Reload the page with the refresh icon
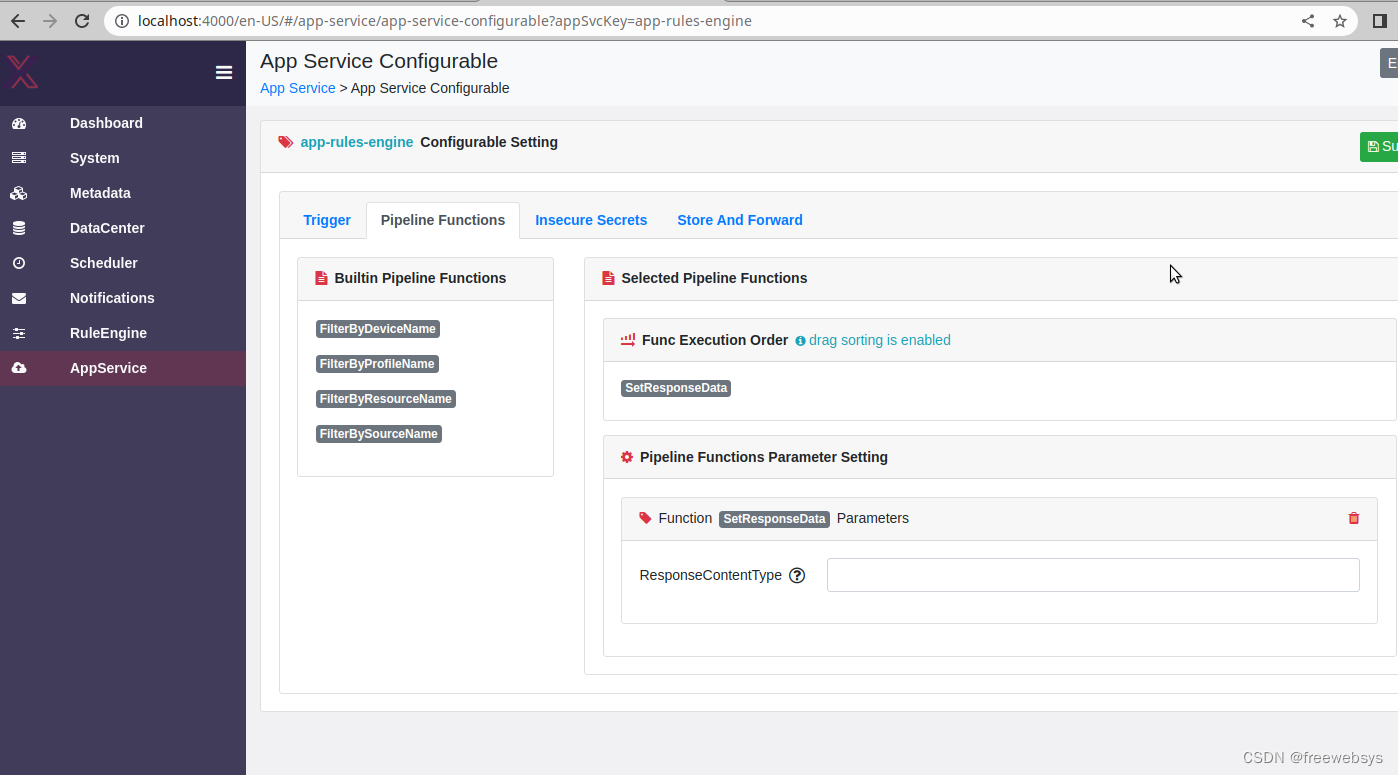Viewport: 1398px width, 775px height. coord(82,20)
